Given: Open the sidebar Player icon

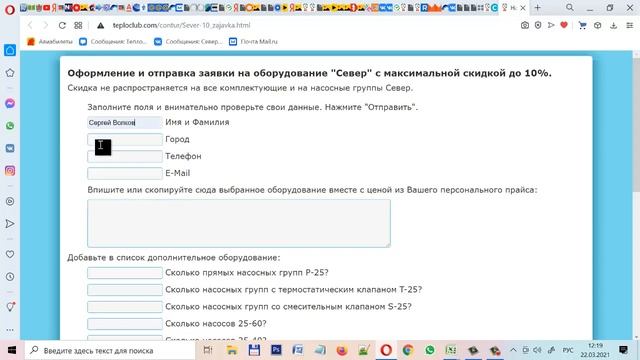Looking at the screenshot, I should tap(10, 201).
